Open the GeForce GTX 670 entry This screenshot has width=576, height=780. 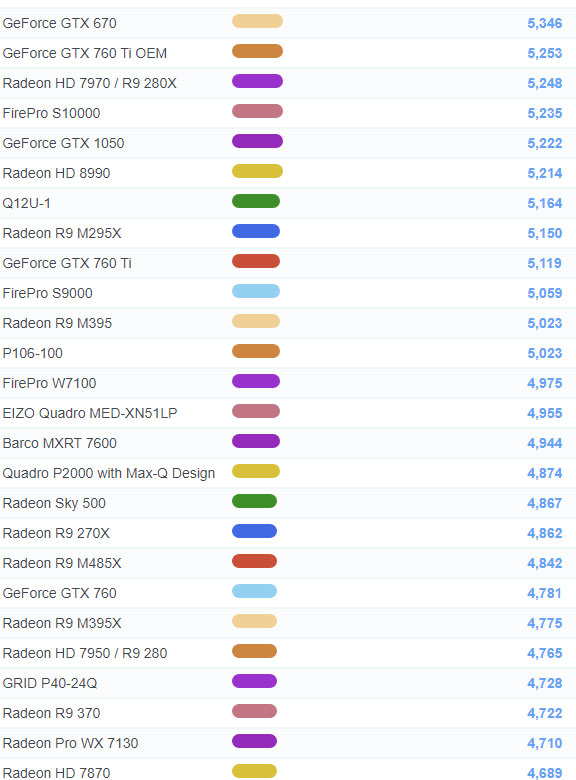59,23
